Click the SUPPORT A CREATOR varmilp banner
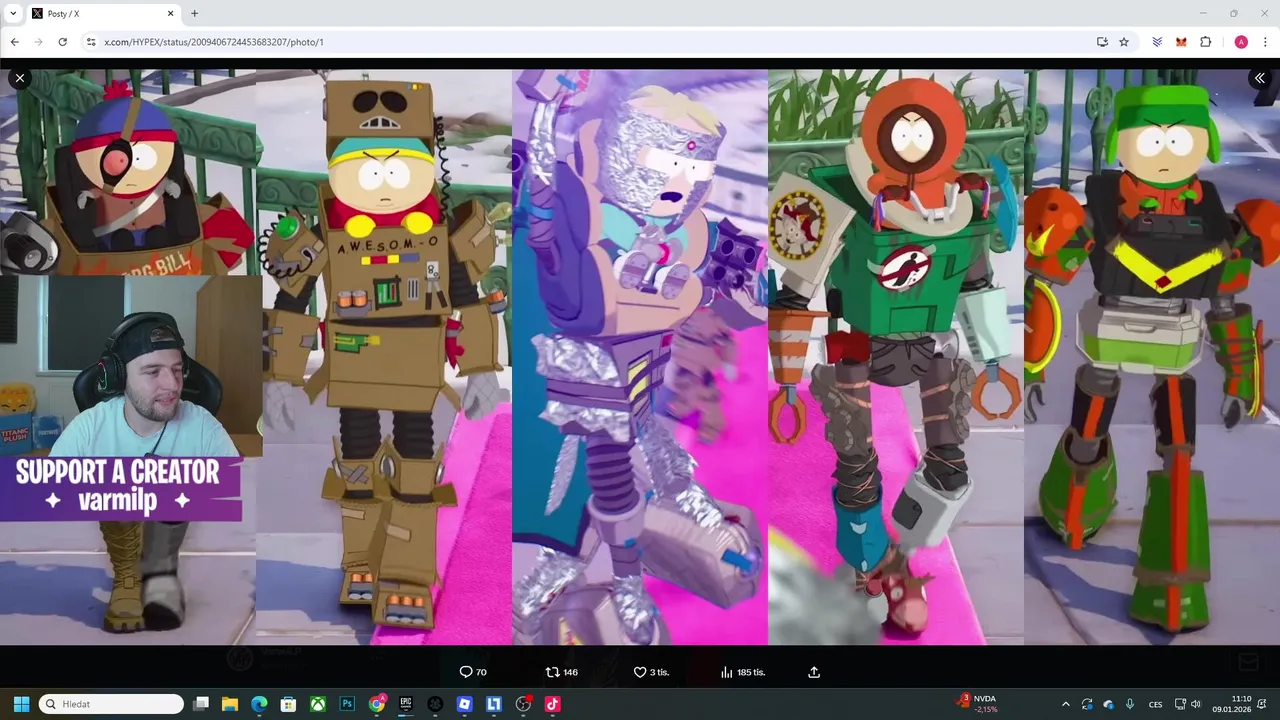This screenshot has width=1280, height=720. [119, 487]
